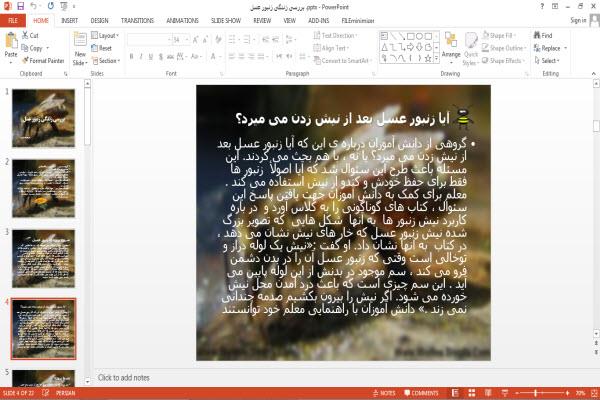Image resolution: width=600 pixels, height=400 pixels.
Task: Expand the Shape Effects dropdown
Action: coord(503,60)
